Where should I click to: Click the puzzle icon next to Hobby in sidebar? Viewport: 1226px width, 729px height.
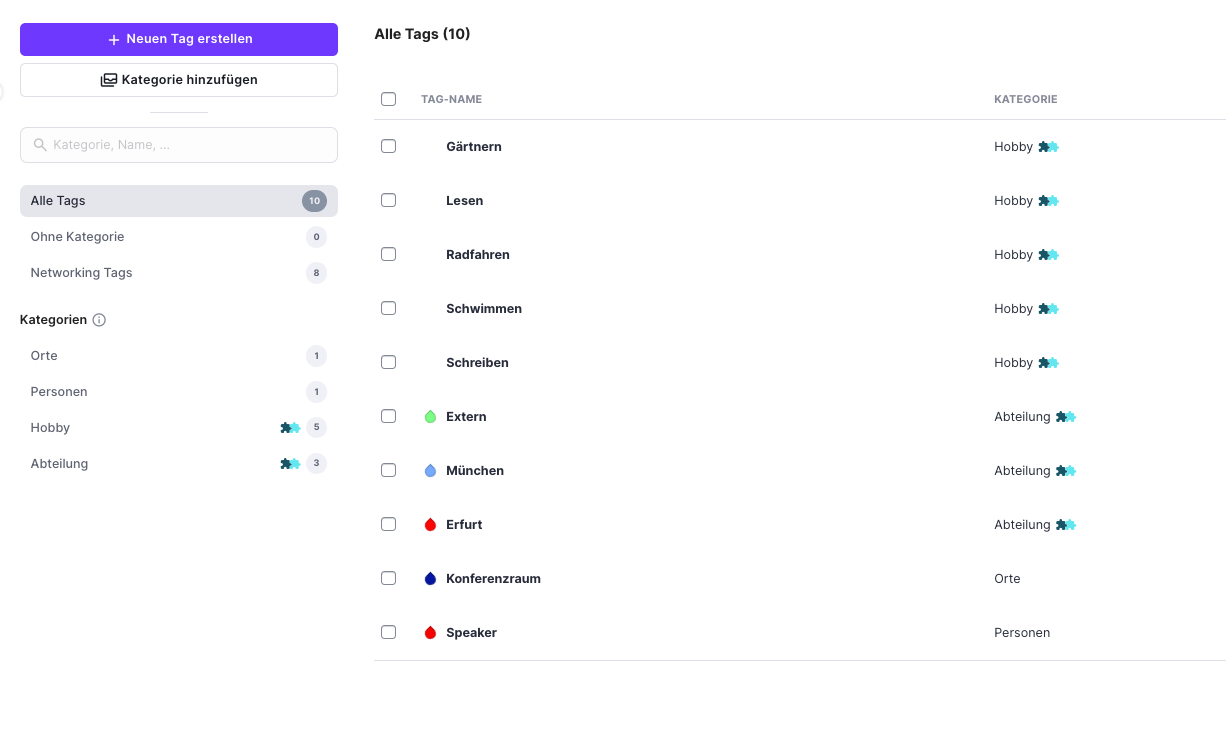coord(290,428)
